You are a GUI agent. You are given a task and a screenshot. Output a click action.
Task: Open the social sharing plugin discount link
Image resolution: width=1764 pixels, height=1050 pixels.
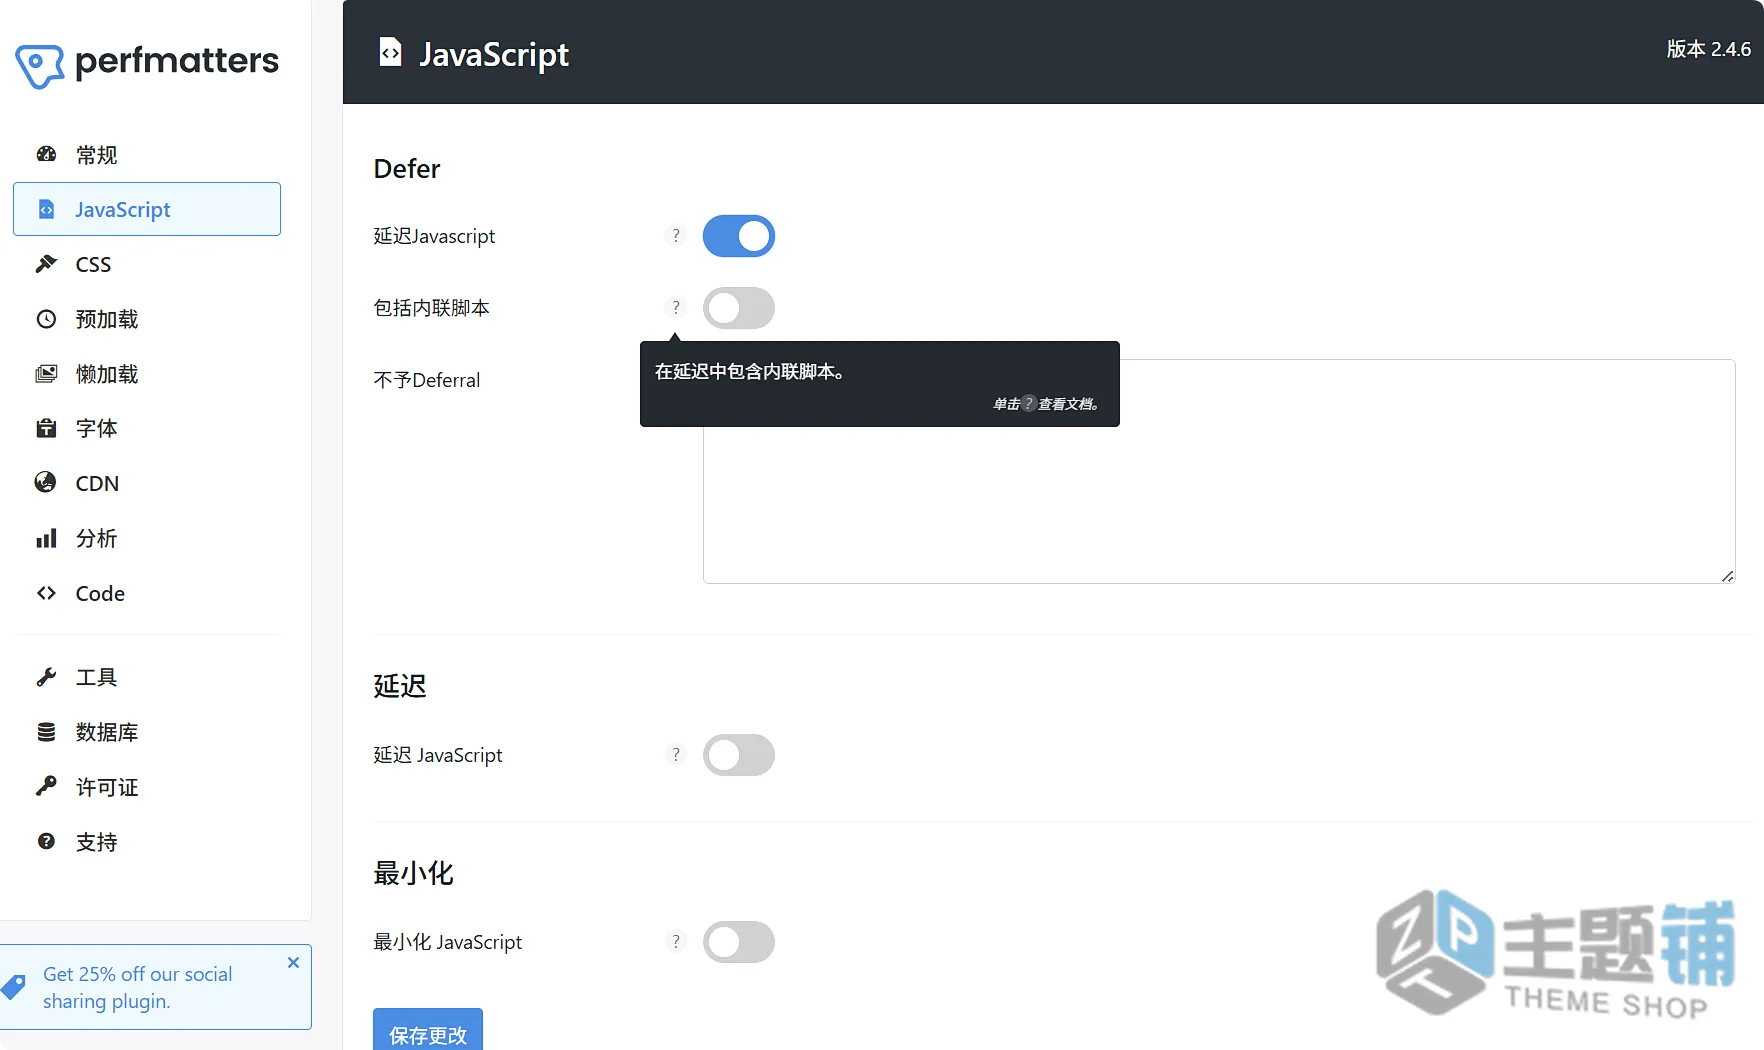(x=137, y=987)
